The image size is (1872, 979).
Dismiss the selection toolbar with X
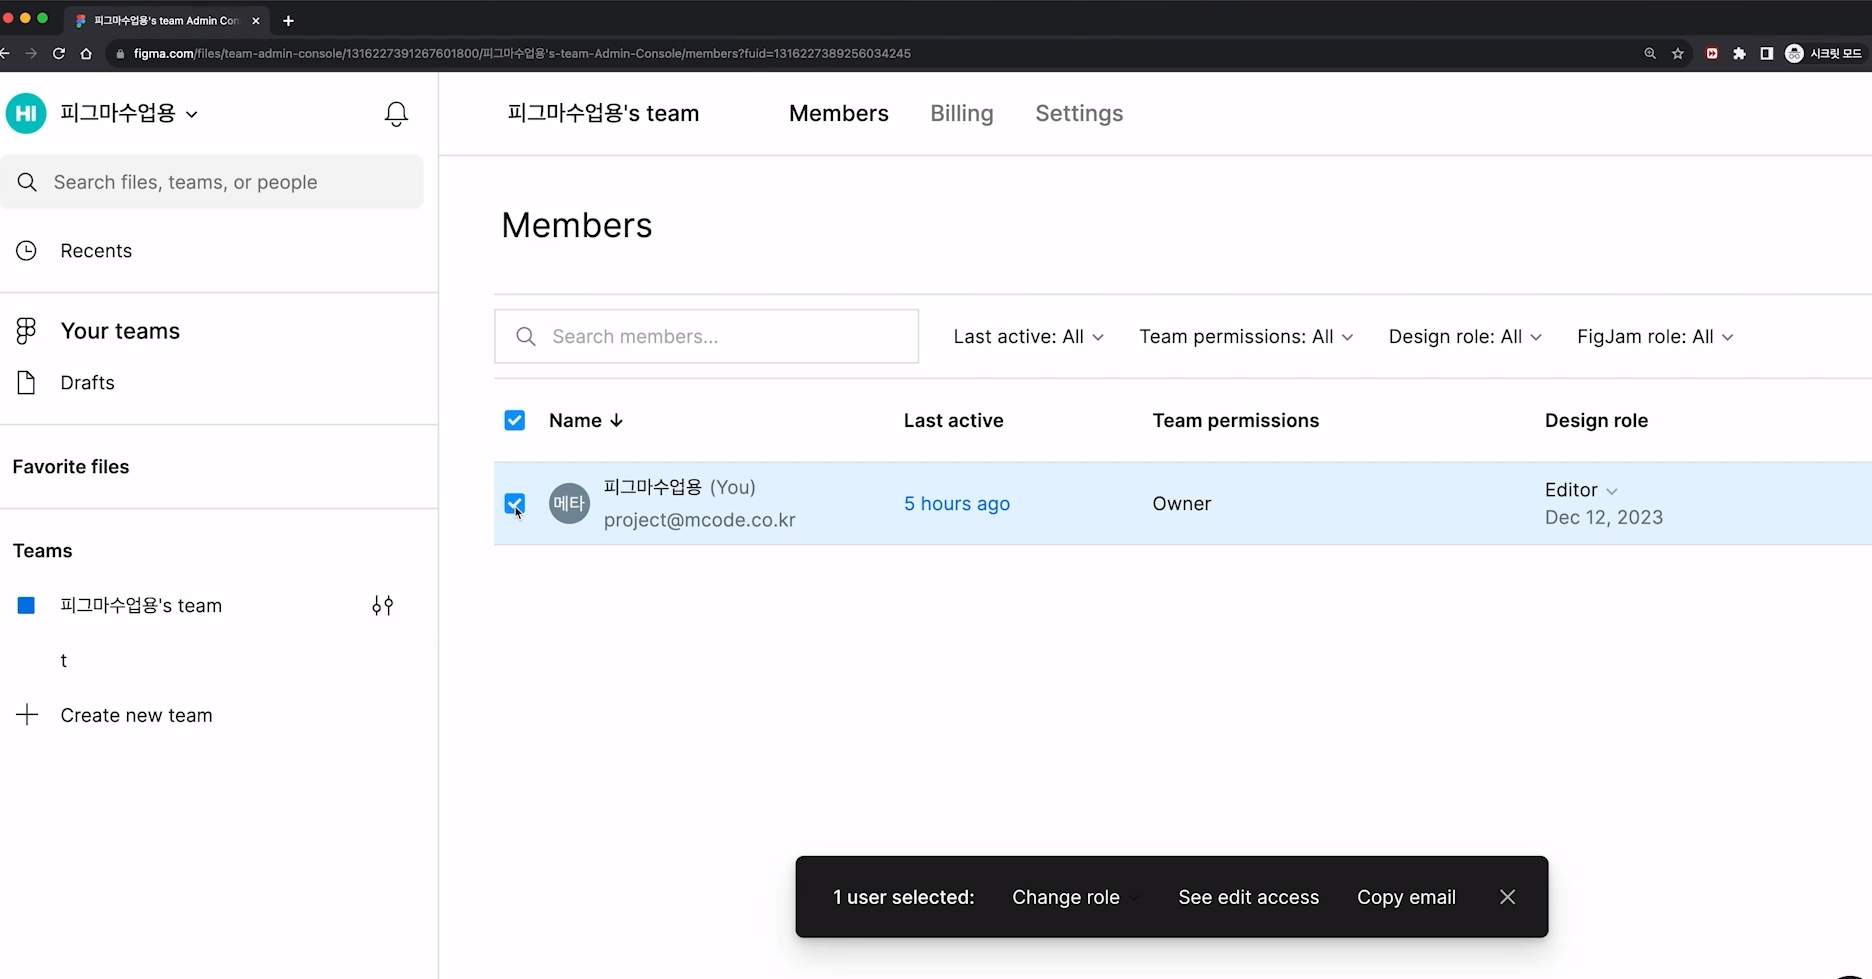(1507, 897)
